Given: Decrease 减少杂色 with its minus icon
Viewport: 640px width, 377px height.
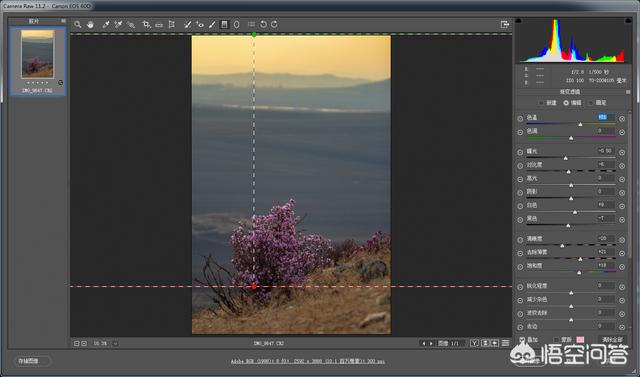Looking at the screenshot, I should point(520,300).
